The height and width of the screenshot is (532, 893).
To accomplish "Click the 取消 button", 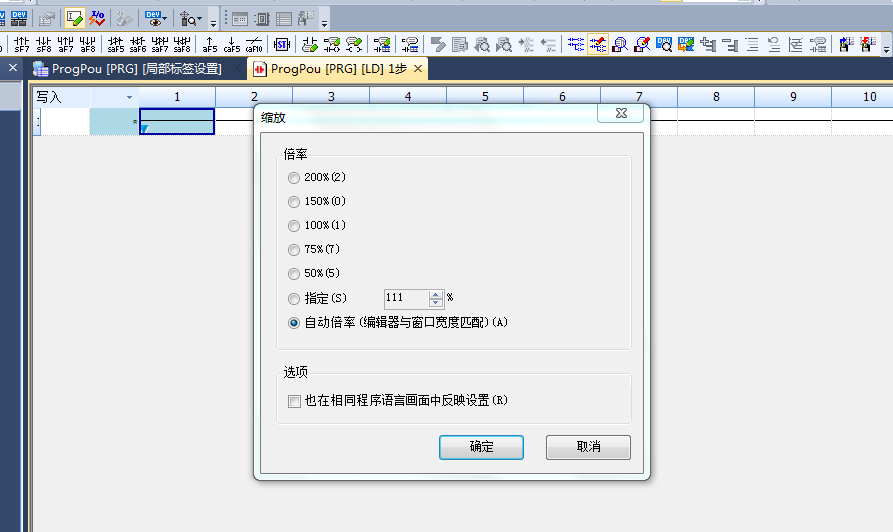I will coord(588,447).
